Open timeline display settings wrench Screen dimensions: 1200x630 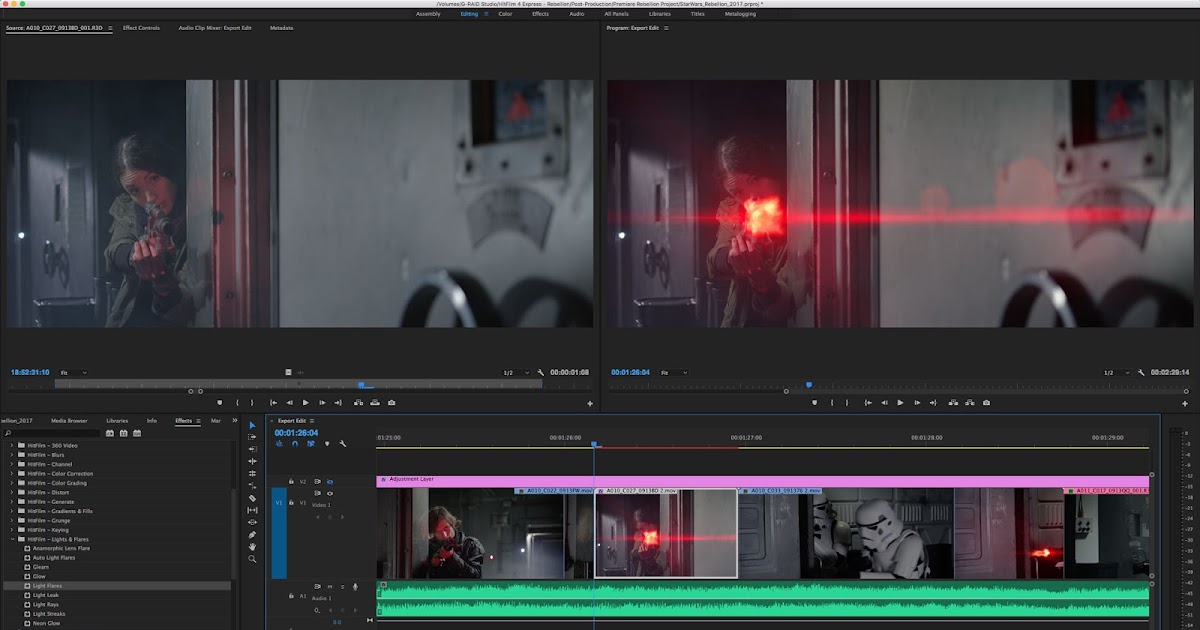[x=343, y=444]
